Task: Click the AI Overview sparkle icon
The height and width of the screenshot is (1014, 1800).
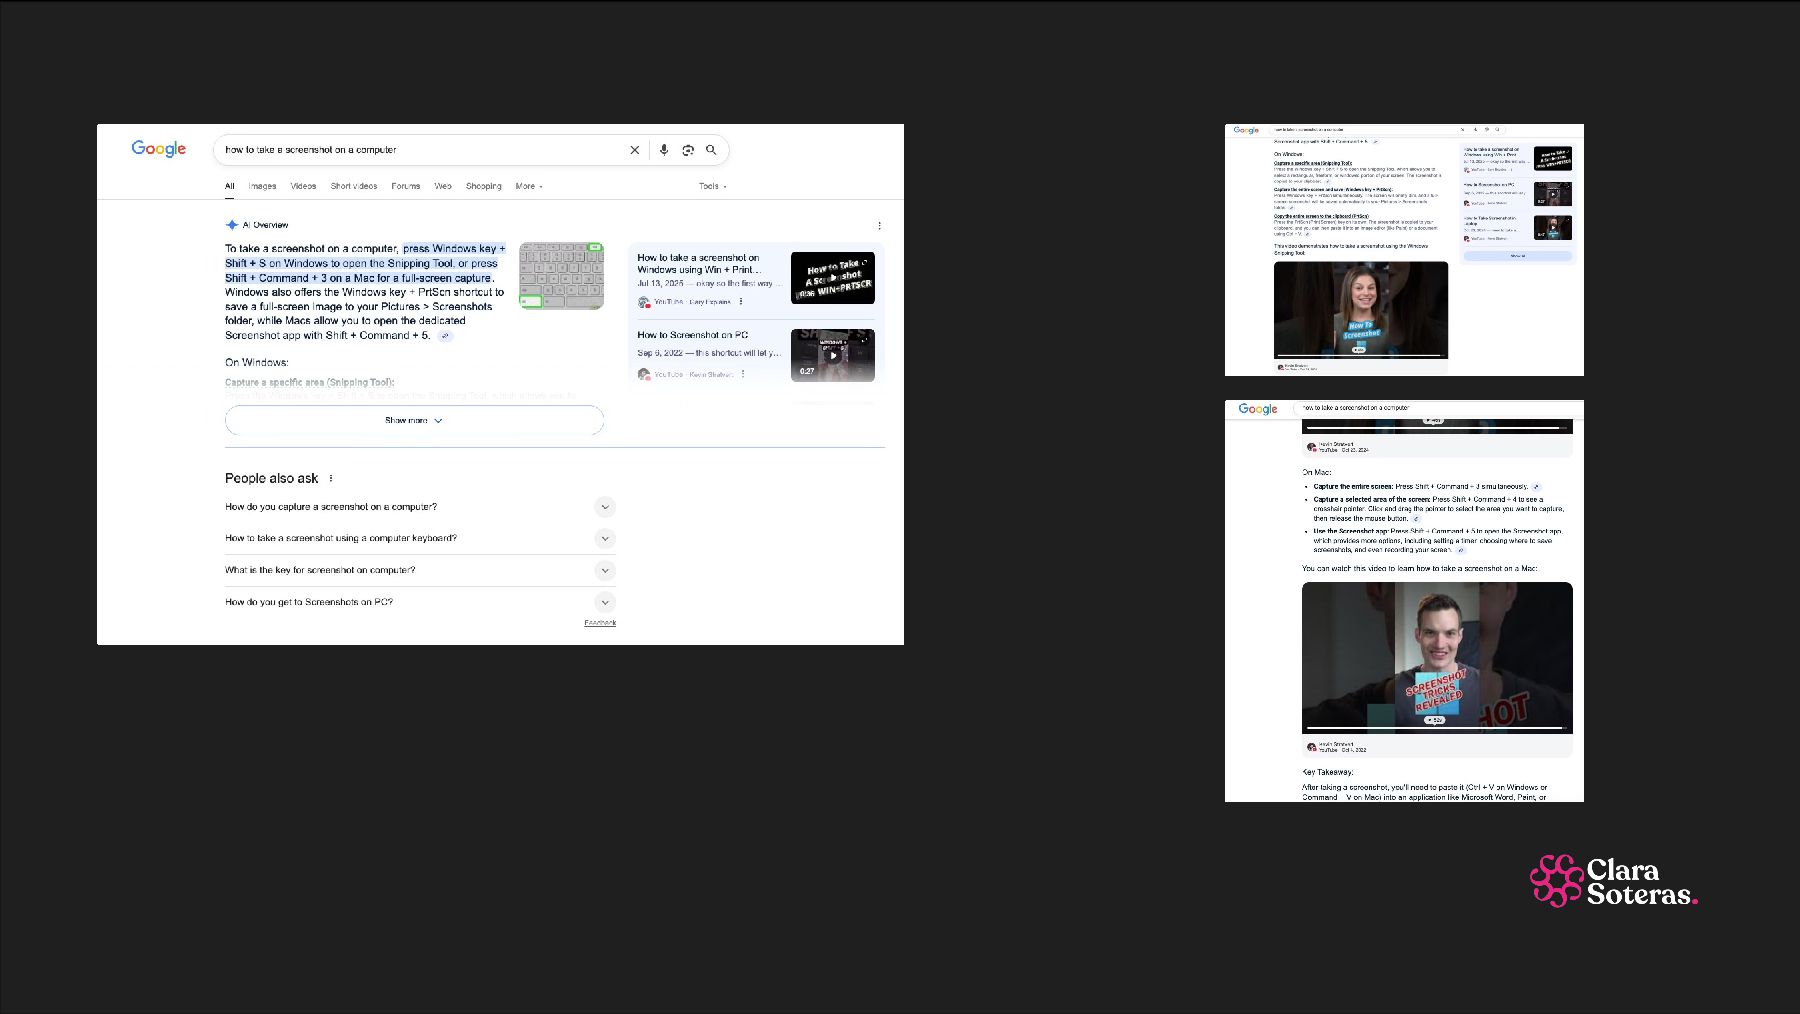Action: [231, 225]
